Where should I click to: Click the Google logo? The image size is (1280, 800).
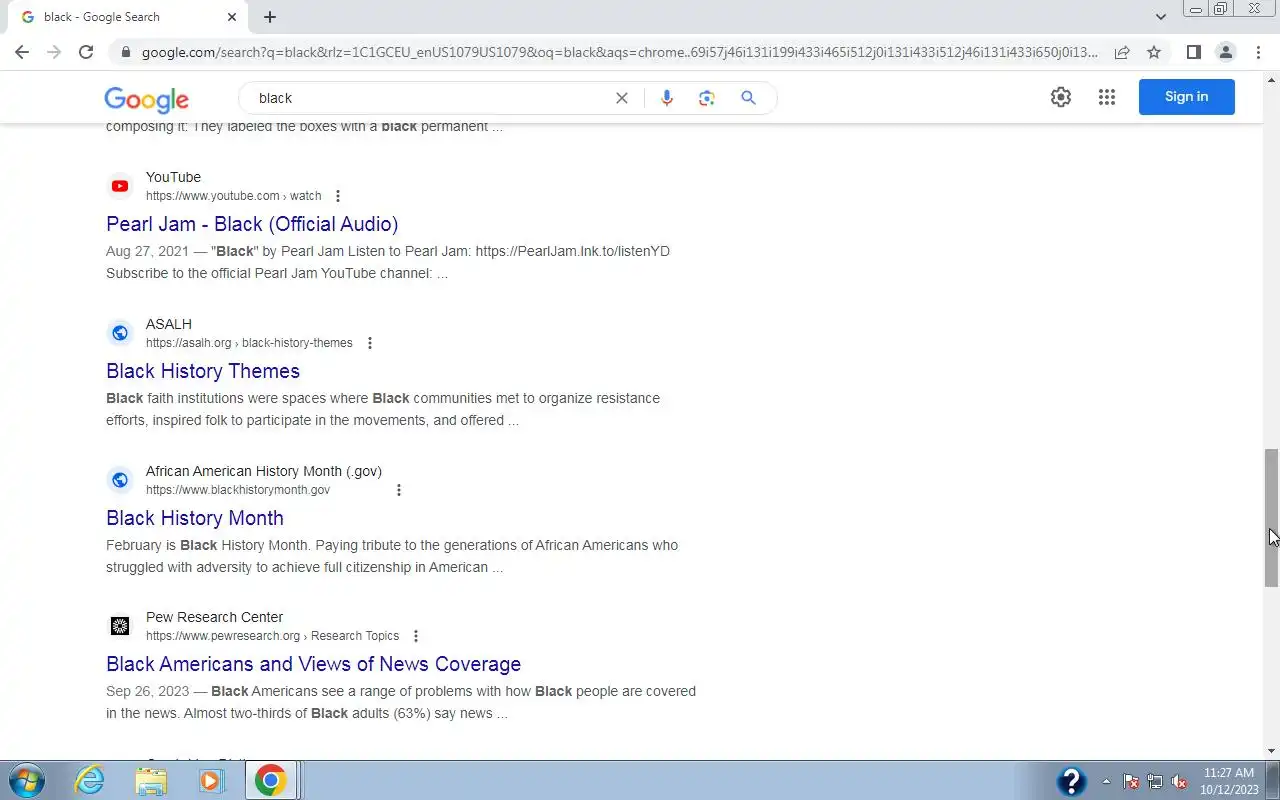[146, 99]
